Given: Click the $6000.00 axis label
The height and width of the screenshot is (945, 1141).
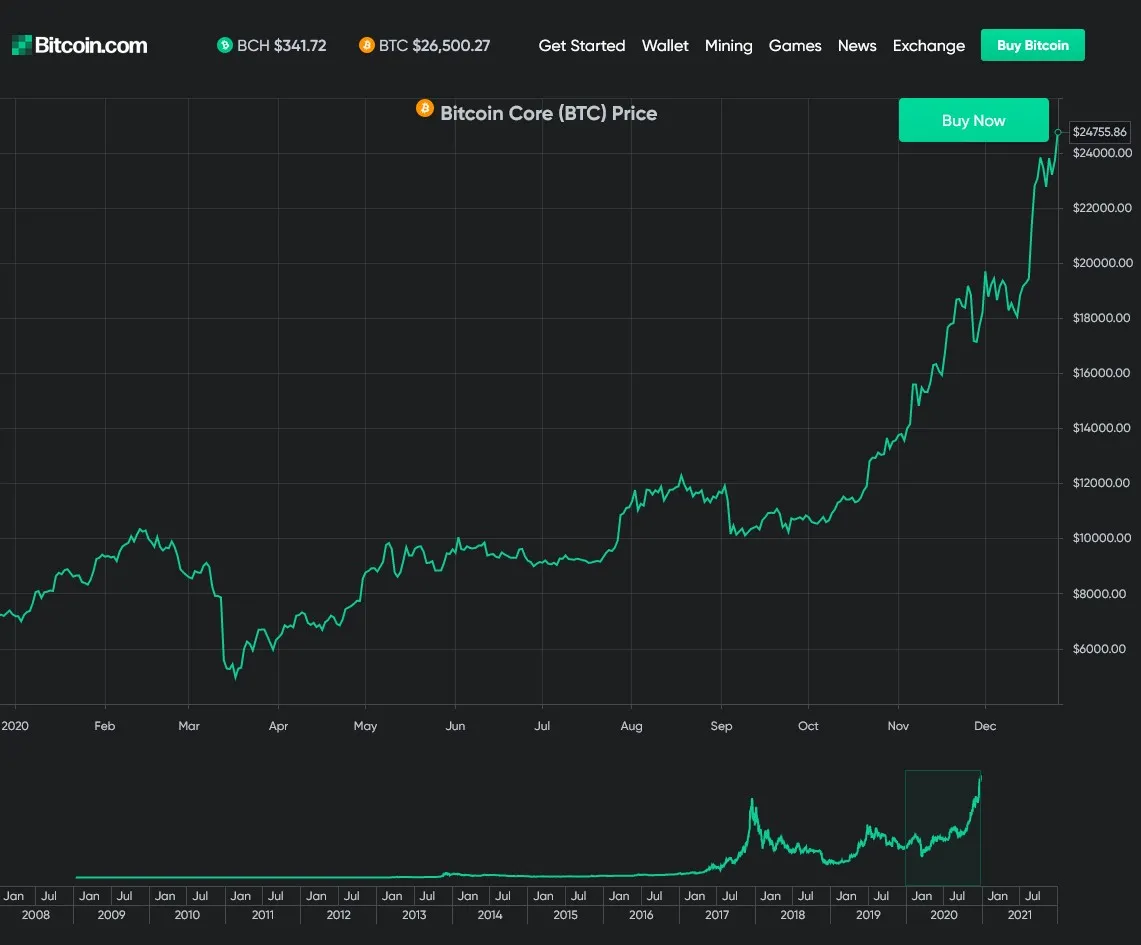Looking at the screenshot, I should pos(1099,648).
